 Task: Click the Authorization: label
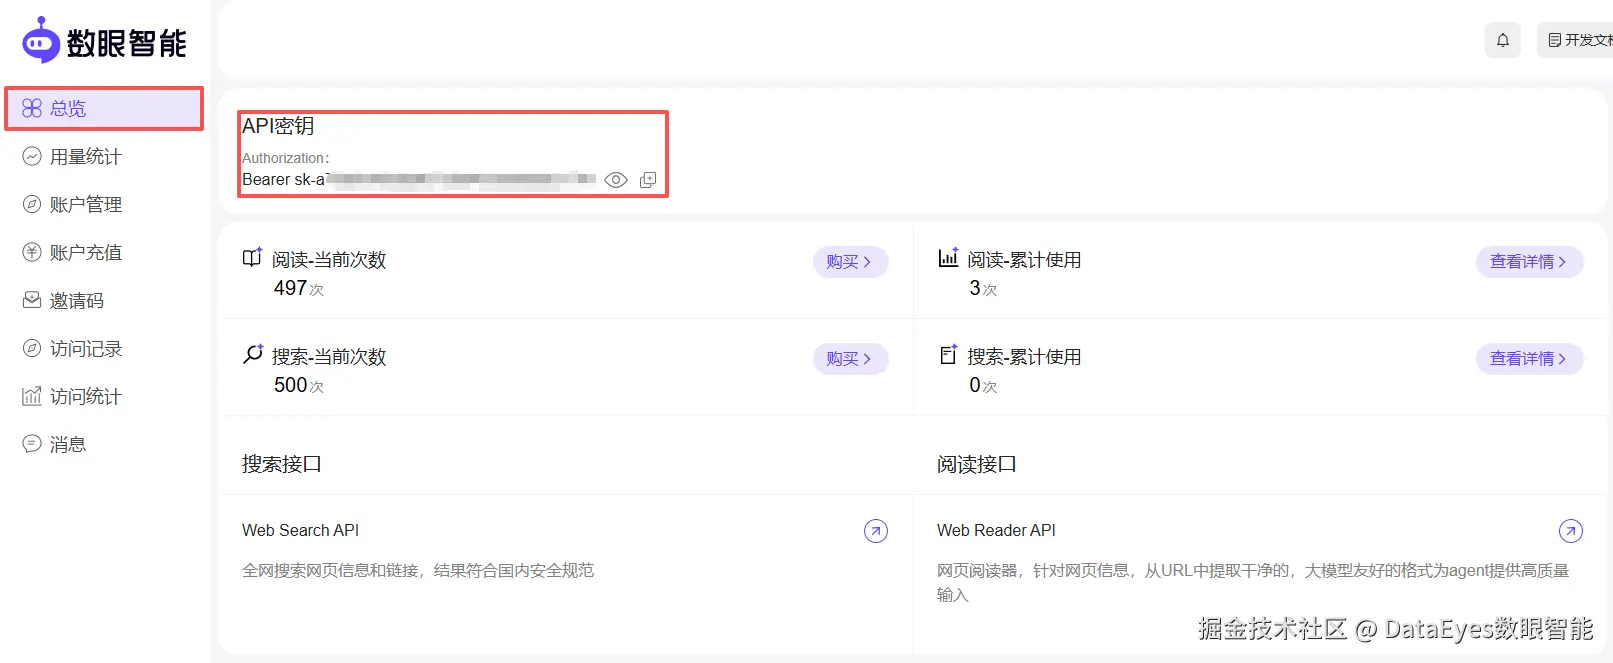click(x=286, y=158)
